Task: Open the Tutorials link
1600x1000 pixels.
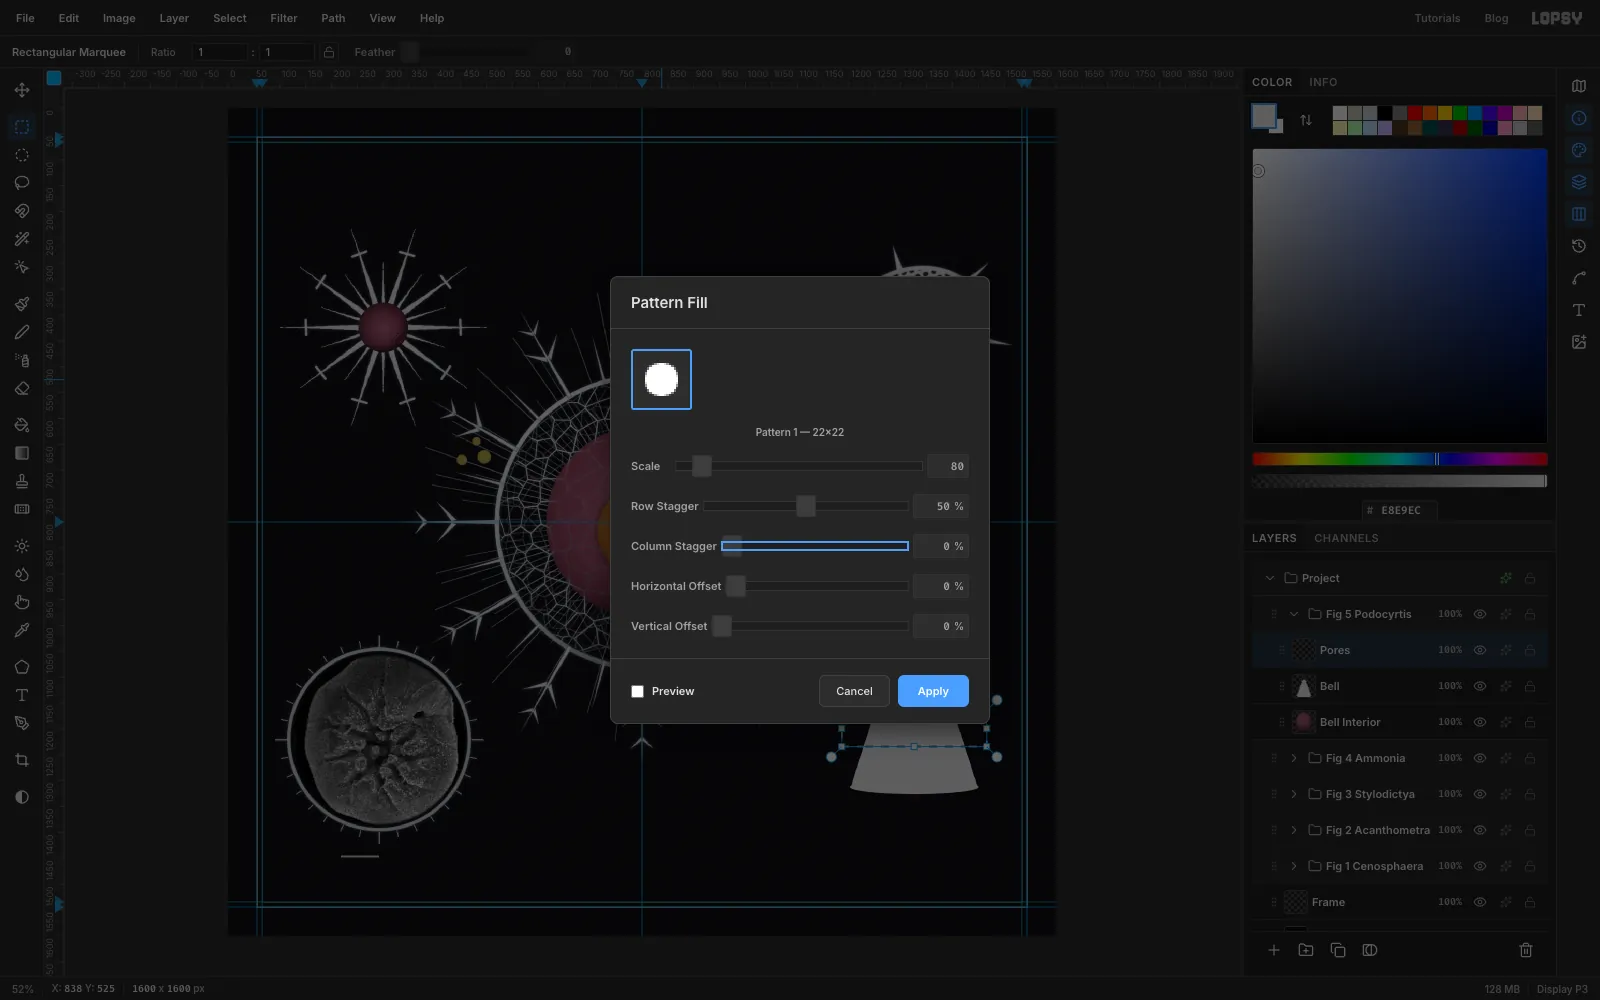Action: tap(1437, 18)
